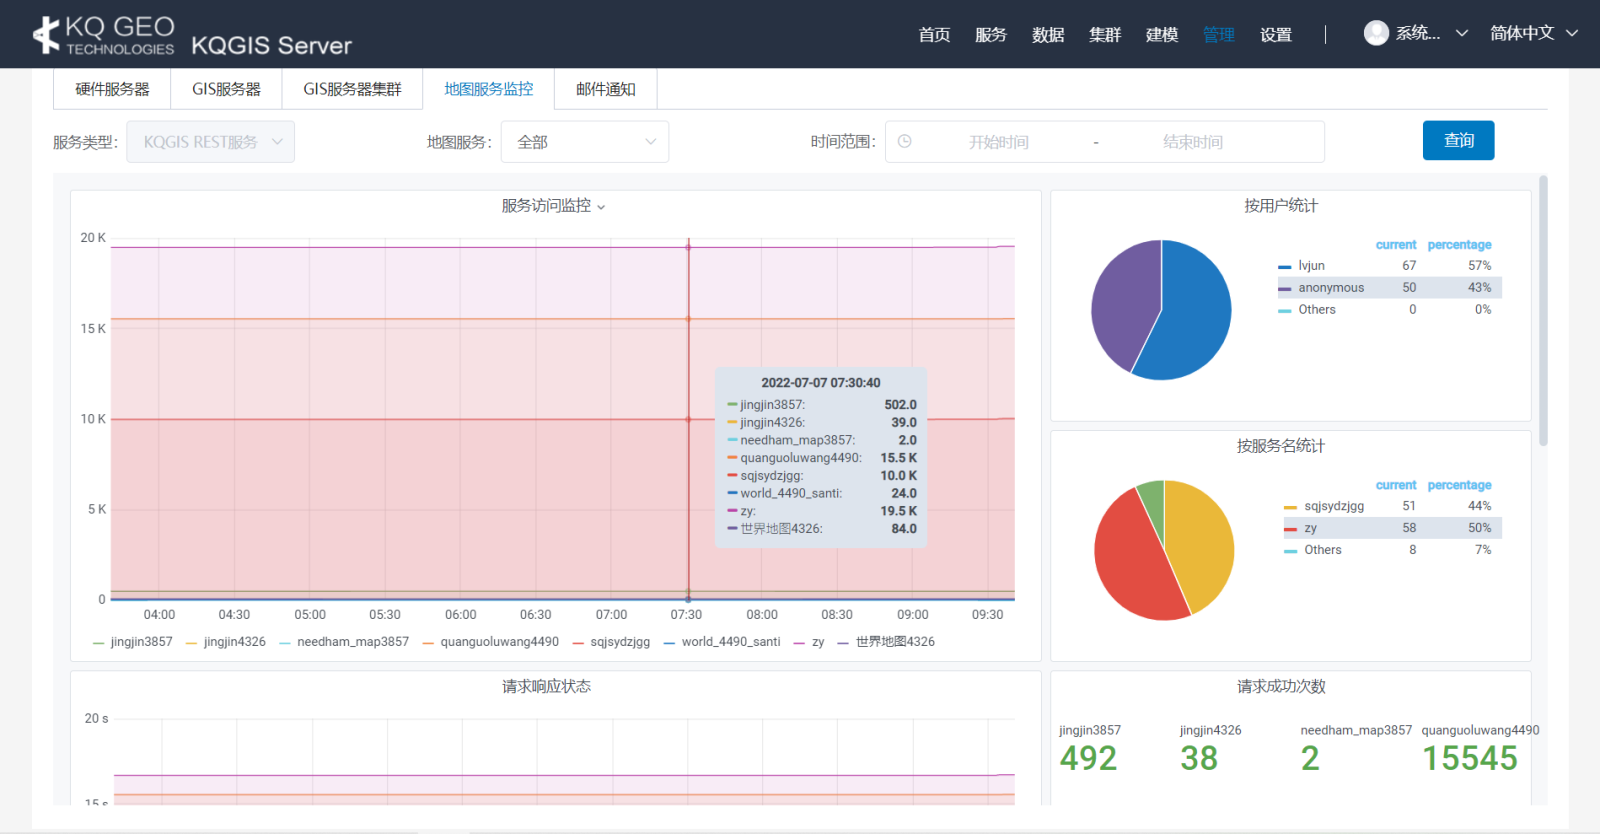Open the 地图服务 全部 dropdown
1600x834 pixels.
[x=585, y=142]
